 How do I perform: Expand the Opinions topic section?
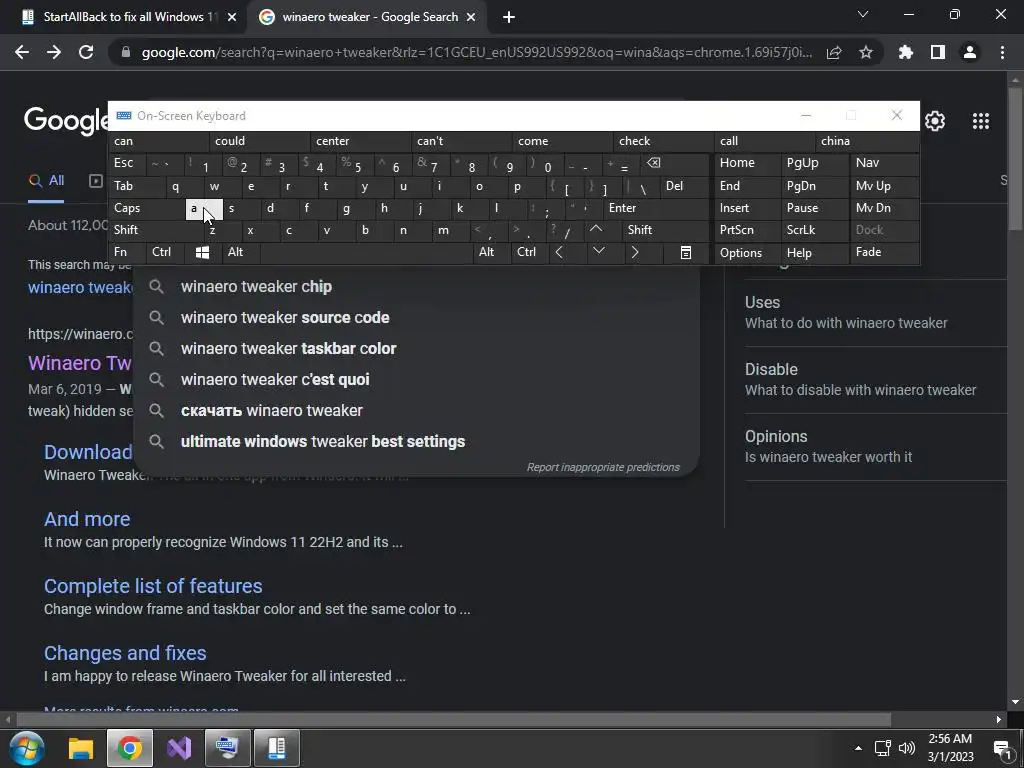(x=875, y=447)
